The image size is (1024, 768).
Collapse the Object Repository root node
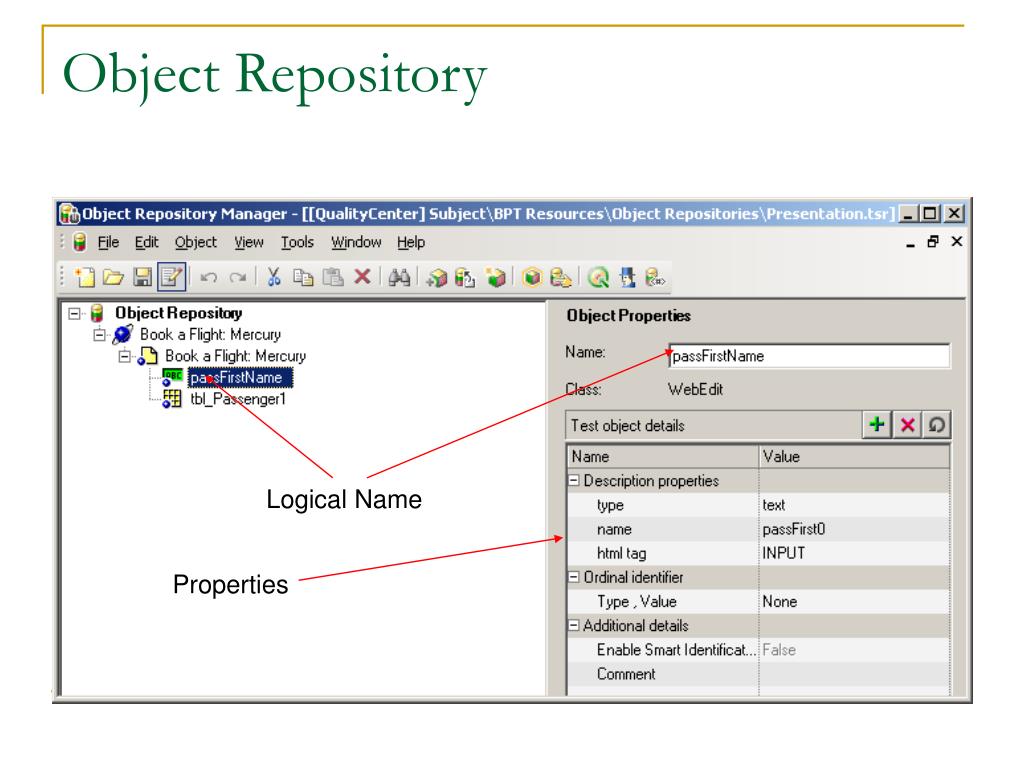[x=74, y=313]
